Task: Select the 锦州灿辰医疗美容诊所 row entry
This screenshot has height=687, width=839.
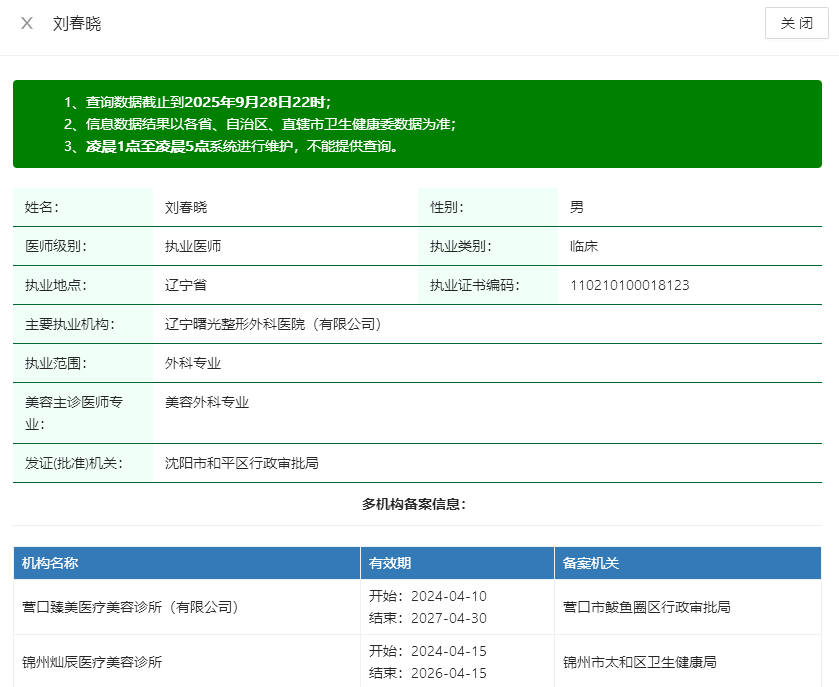Action: tap(92, 662)
